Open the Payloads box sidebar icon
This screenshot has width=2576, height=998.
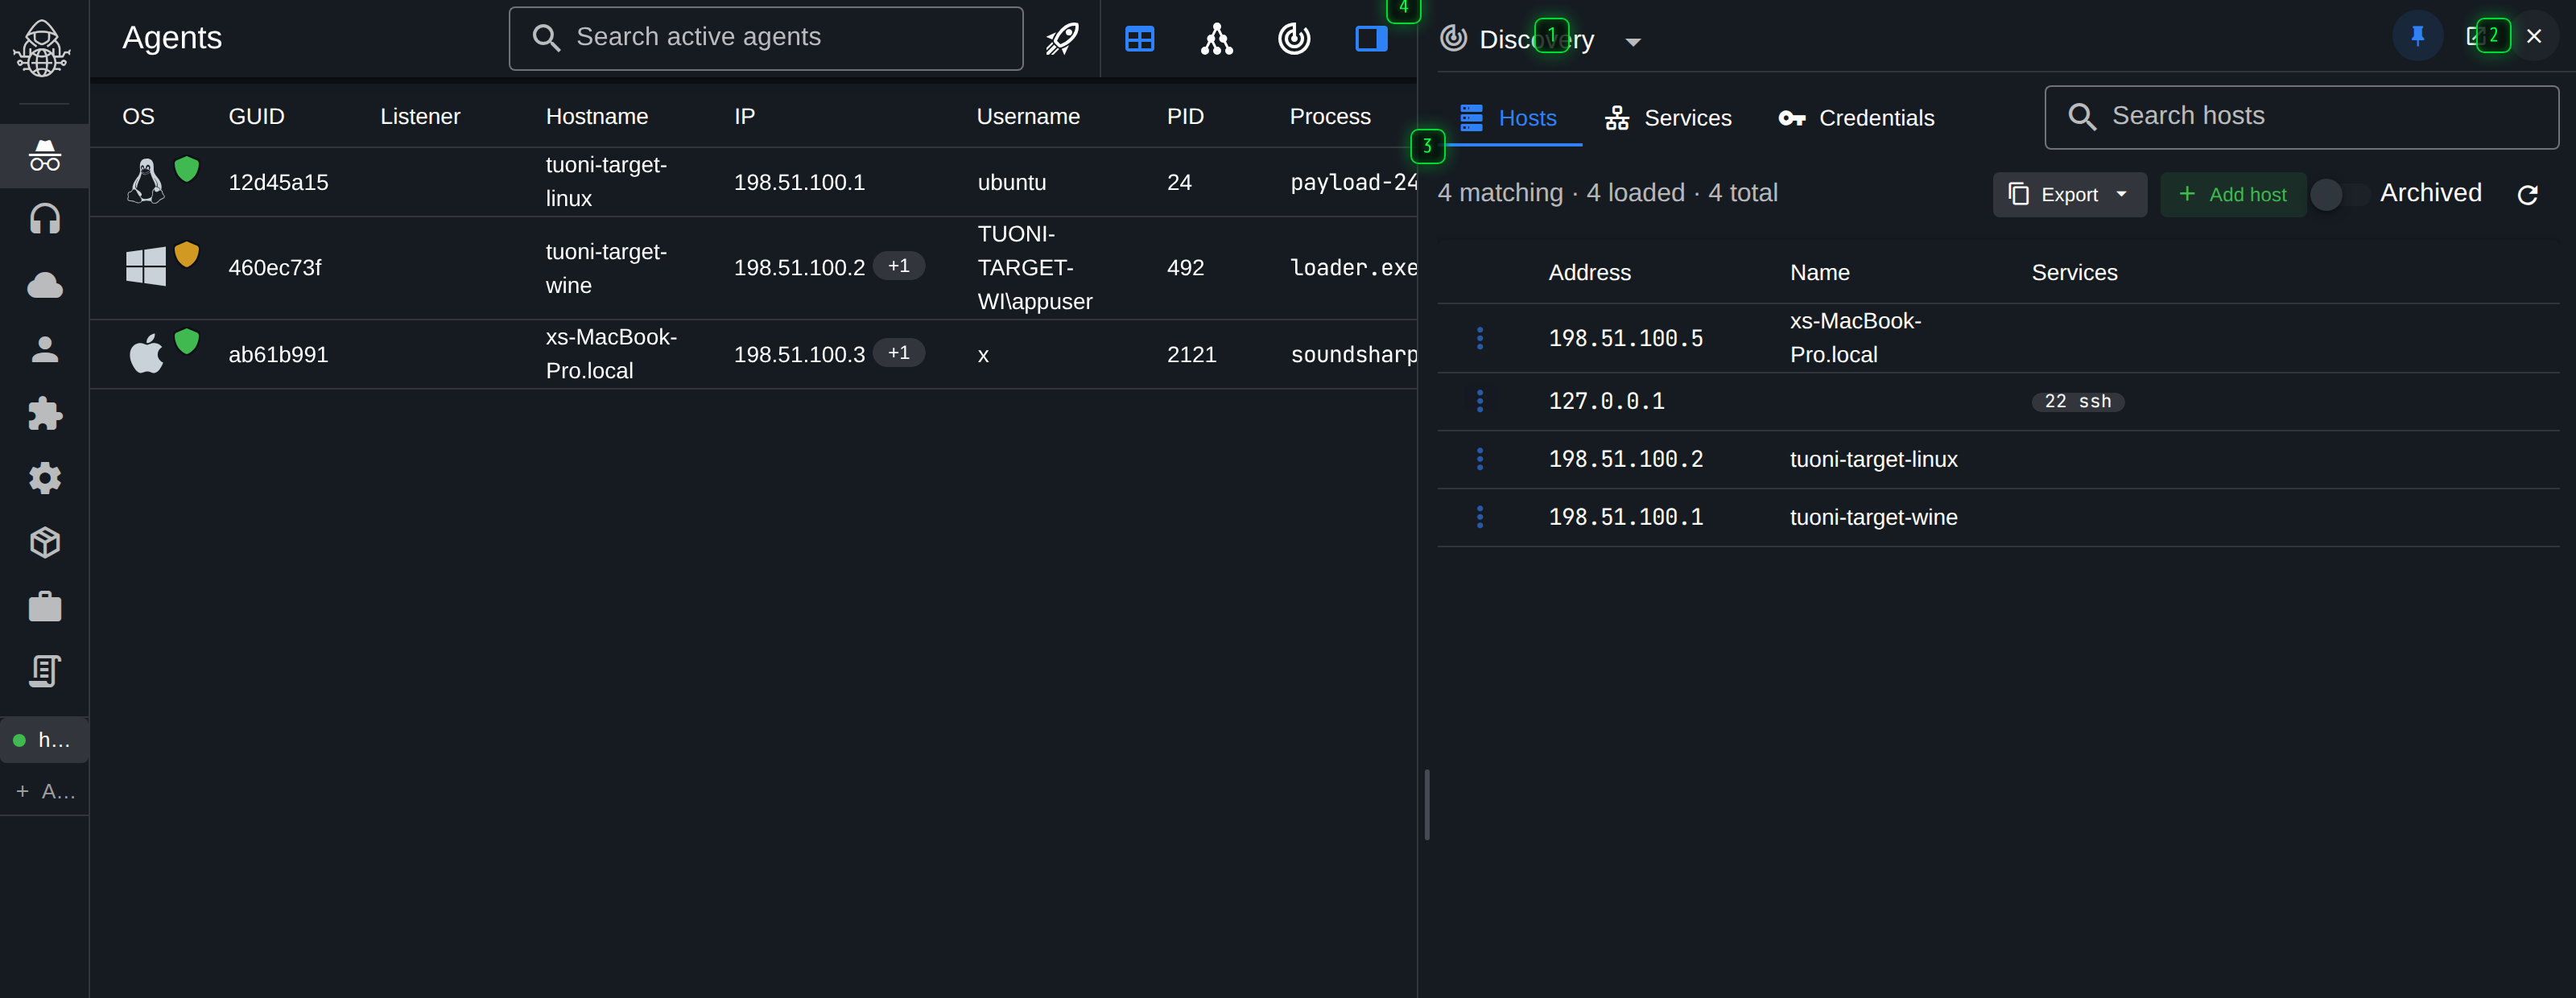pos(44,543)
